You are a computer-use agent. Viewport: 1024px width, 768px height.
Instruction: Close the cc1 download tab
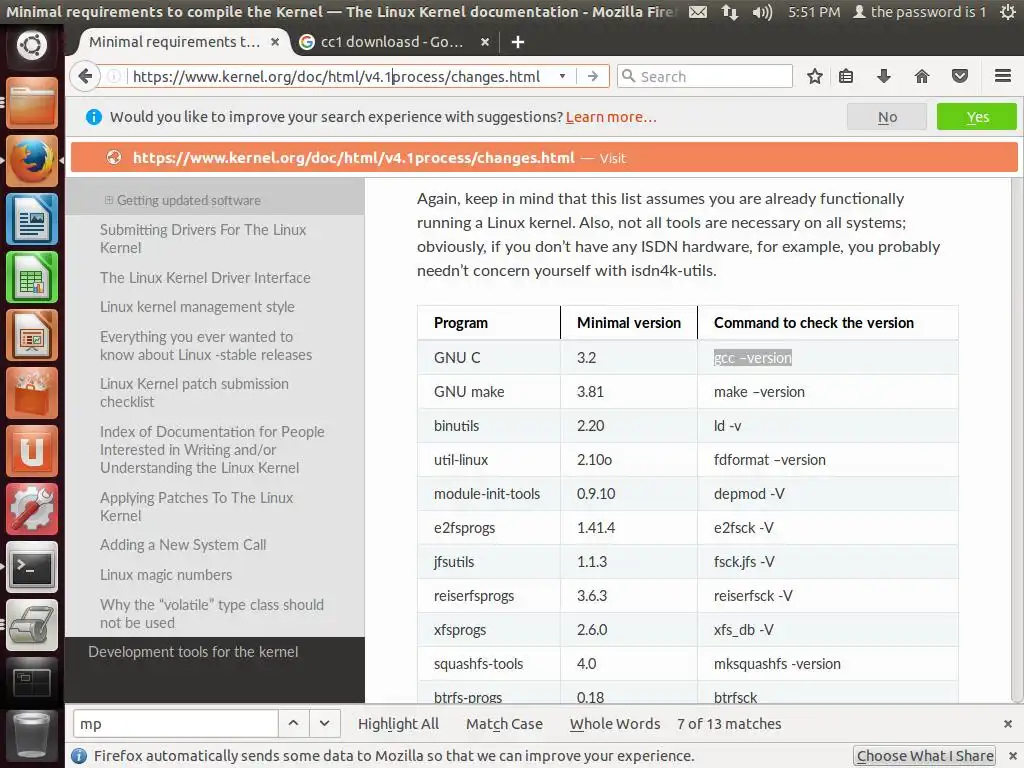pos(485,42)
